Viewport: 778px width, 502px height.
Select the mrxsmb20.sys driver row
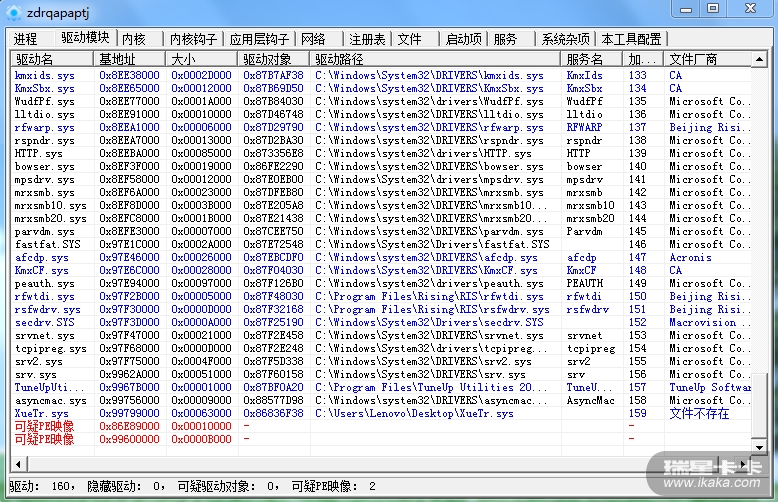pyautogui.click(x=381, y=218)
